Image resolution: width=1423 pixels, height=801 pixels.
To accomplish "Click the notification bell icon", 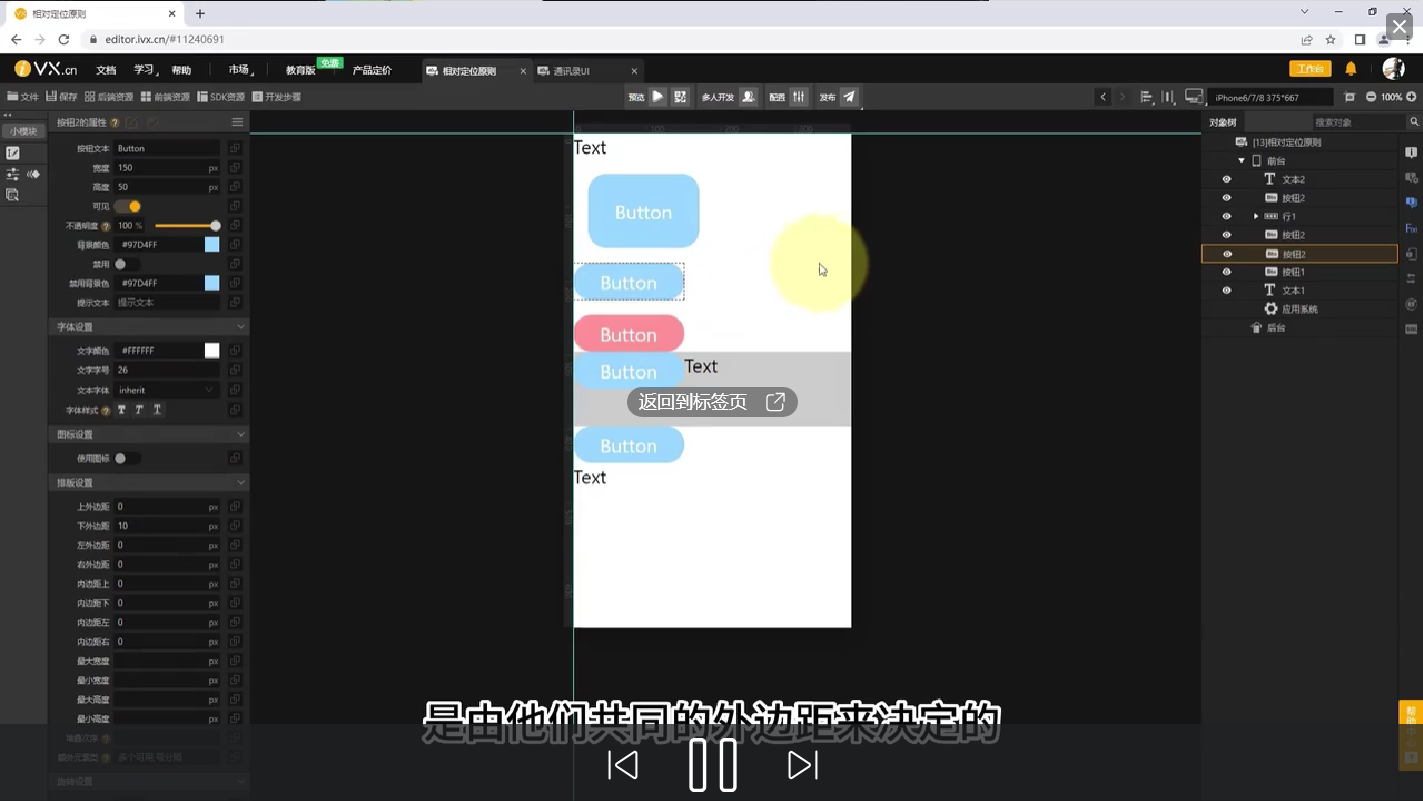I will (x=1351, y=69).
